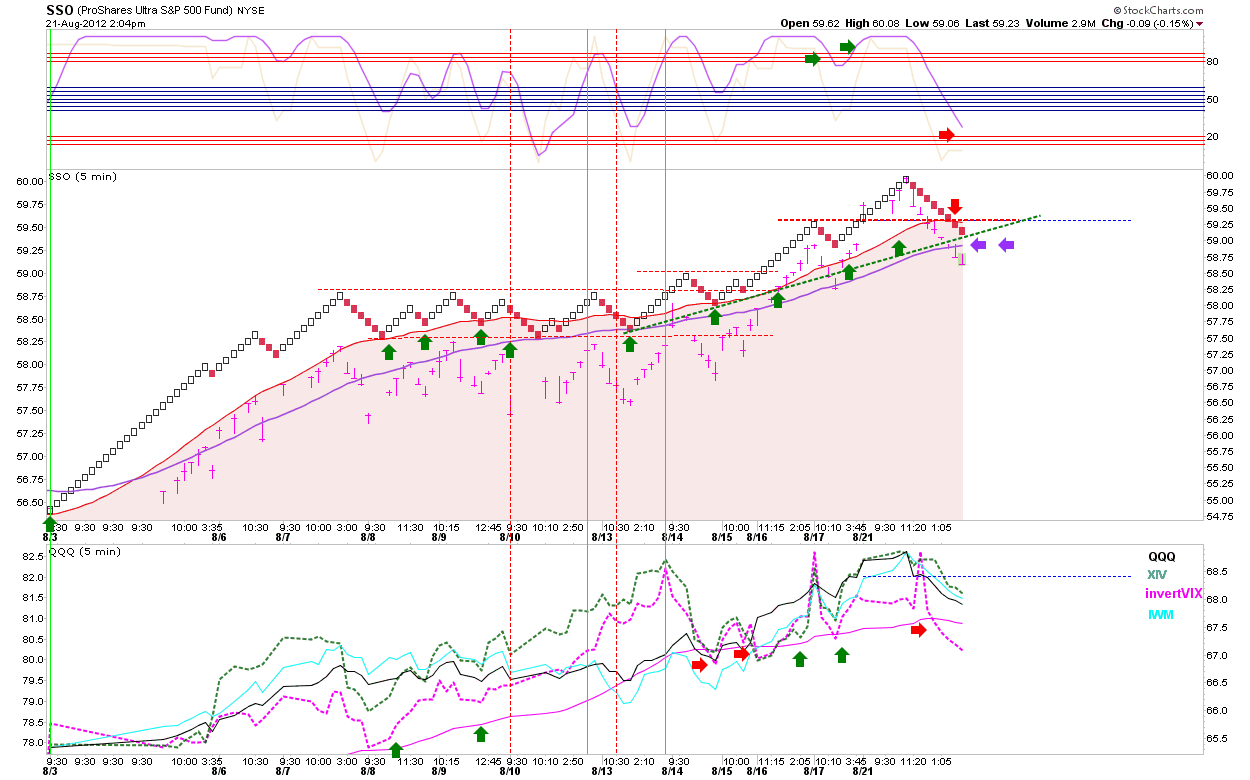Click the NYSE exchange label

pos(251,10)
